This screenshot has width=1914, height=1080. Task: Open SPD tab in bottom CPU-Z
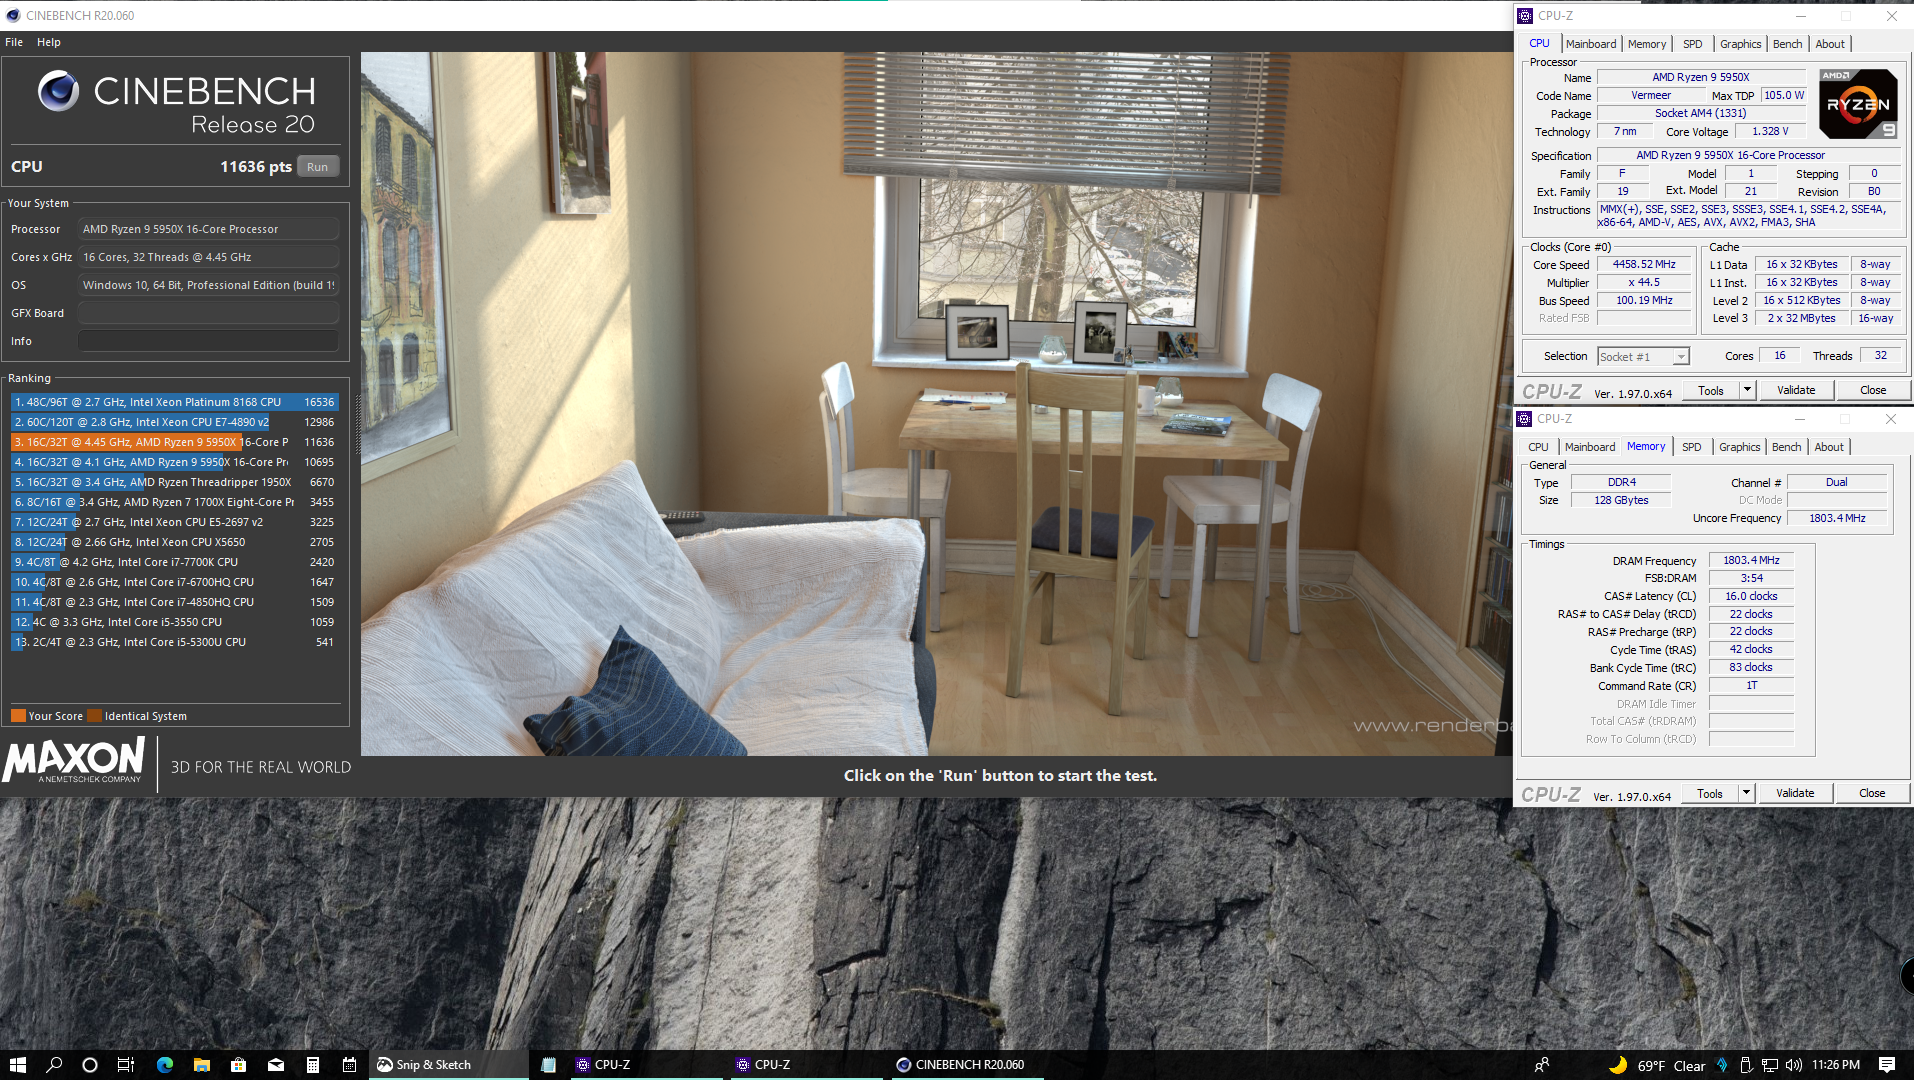(1691, 447)
